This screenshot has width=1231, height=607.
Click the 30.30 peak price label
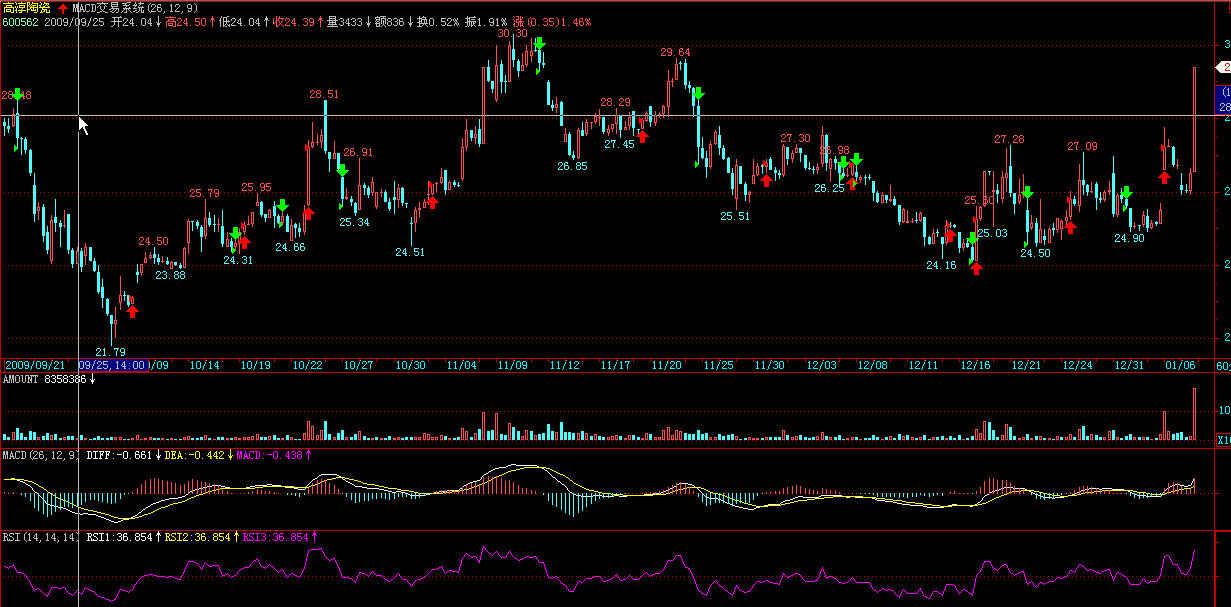[x=512, y=33]
